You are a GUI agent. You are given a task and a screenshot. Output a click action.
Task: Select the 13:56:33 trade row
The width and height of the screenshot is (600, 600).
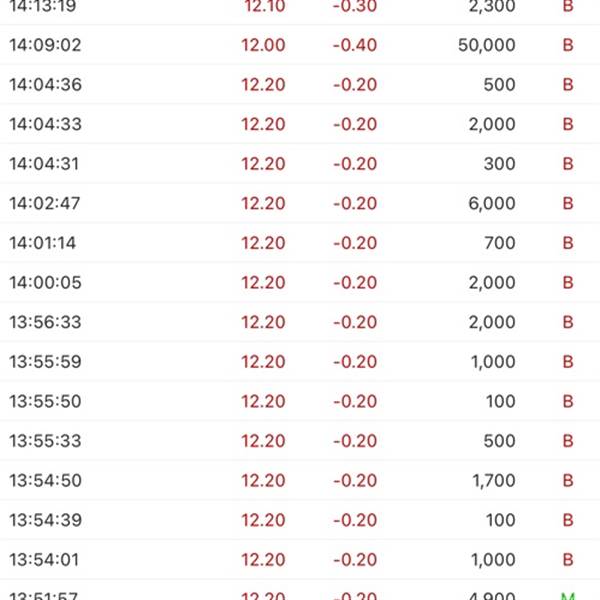click(x=300, y=322)
